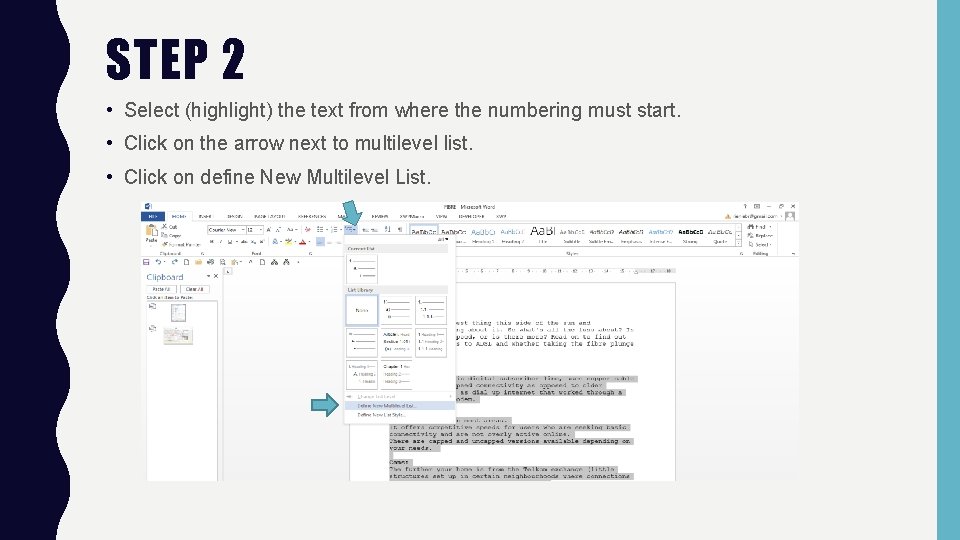Toggle Underline formatting
The height and width of the screenshot is (540, 960).
pos(230,241)
